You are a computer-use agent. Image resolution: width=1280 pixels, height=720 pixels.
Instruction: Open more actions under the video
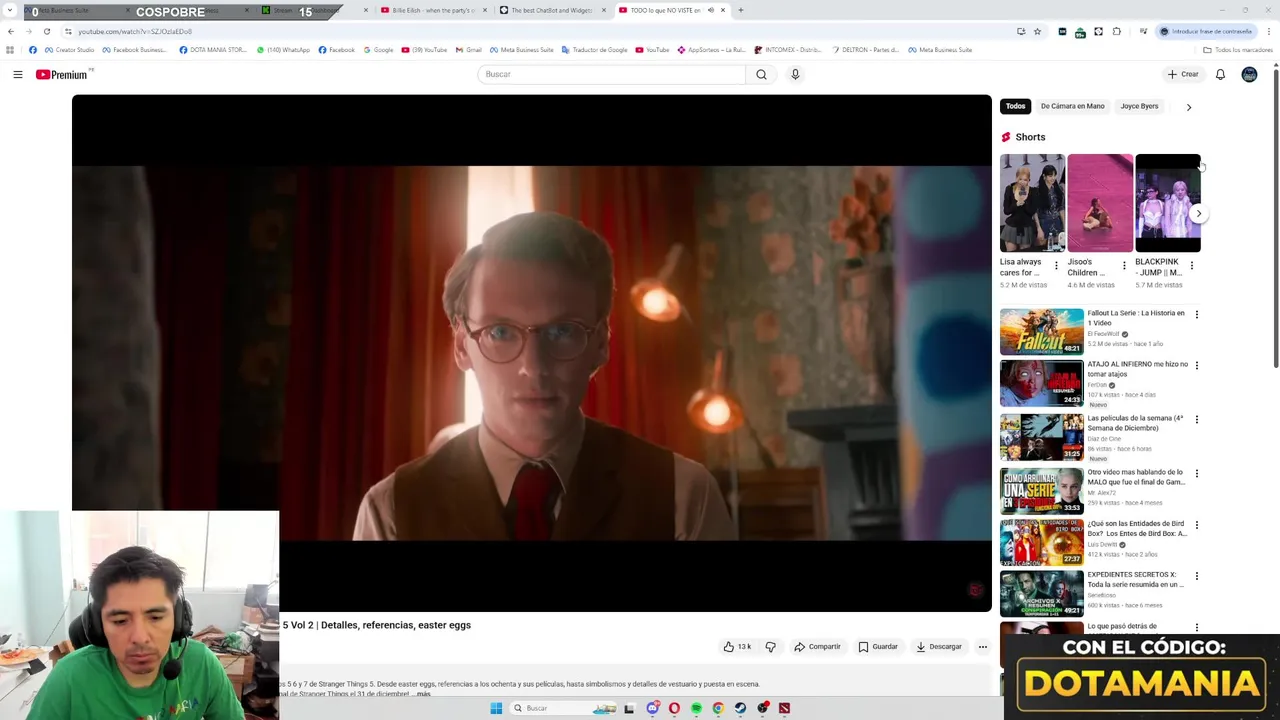pyautogui.click(x=982, y=647)
